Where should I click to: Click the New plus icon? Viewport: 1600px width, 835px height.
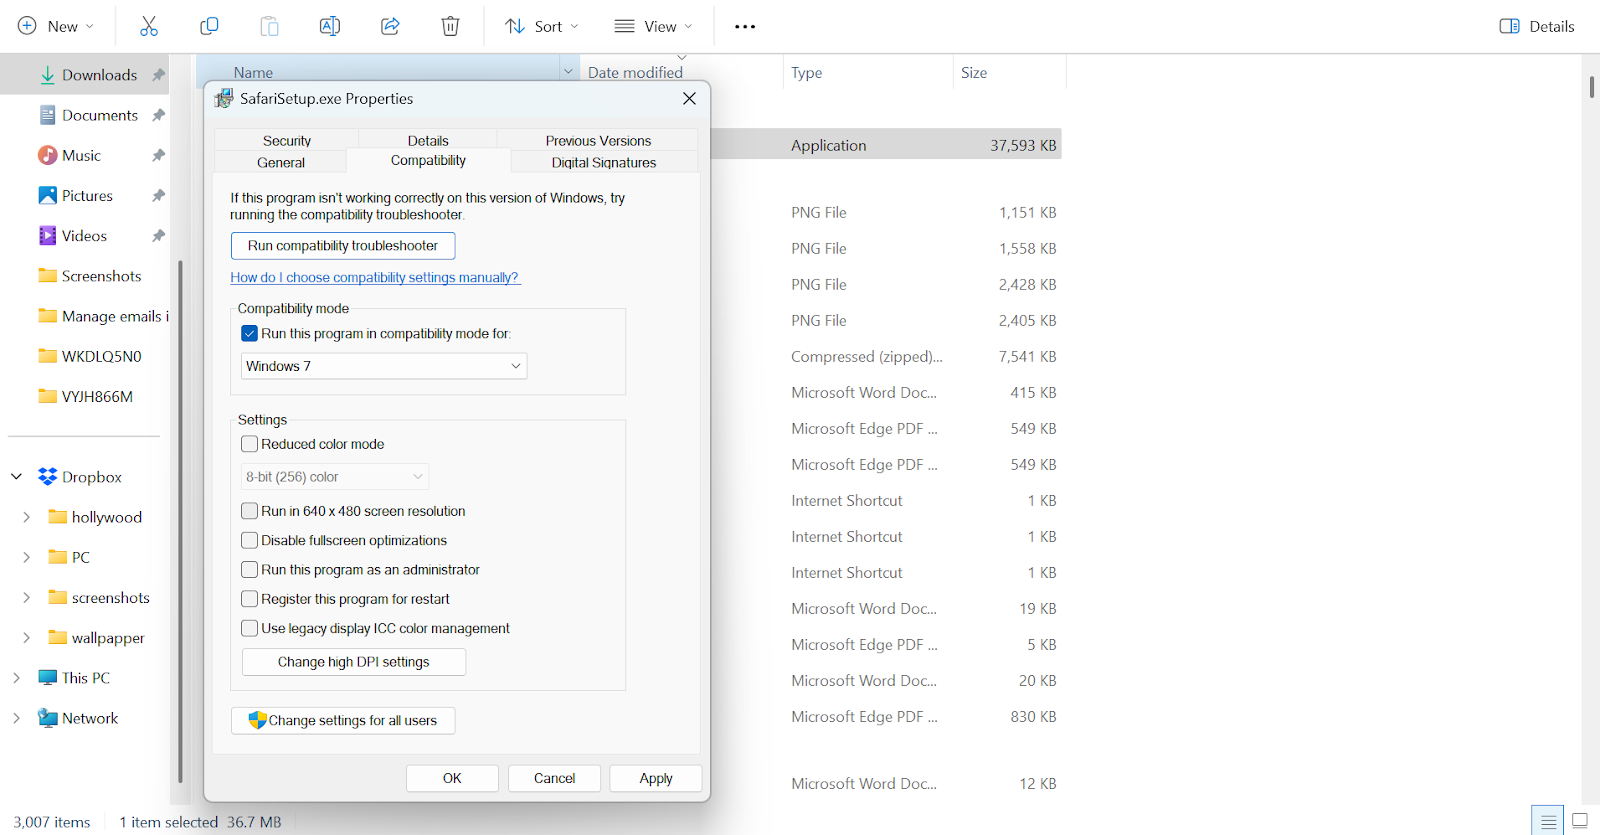28,26
